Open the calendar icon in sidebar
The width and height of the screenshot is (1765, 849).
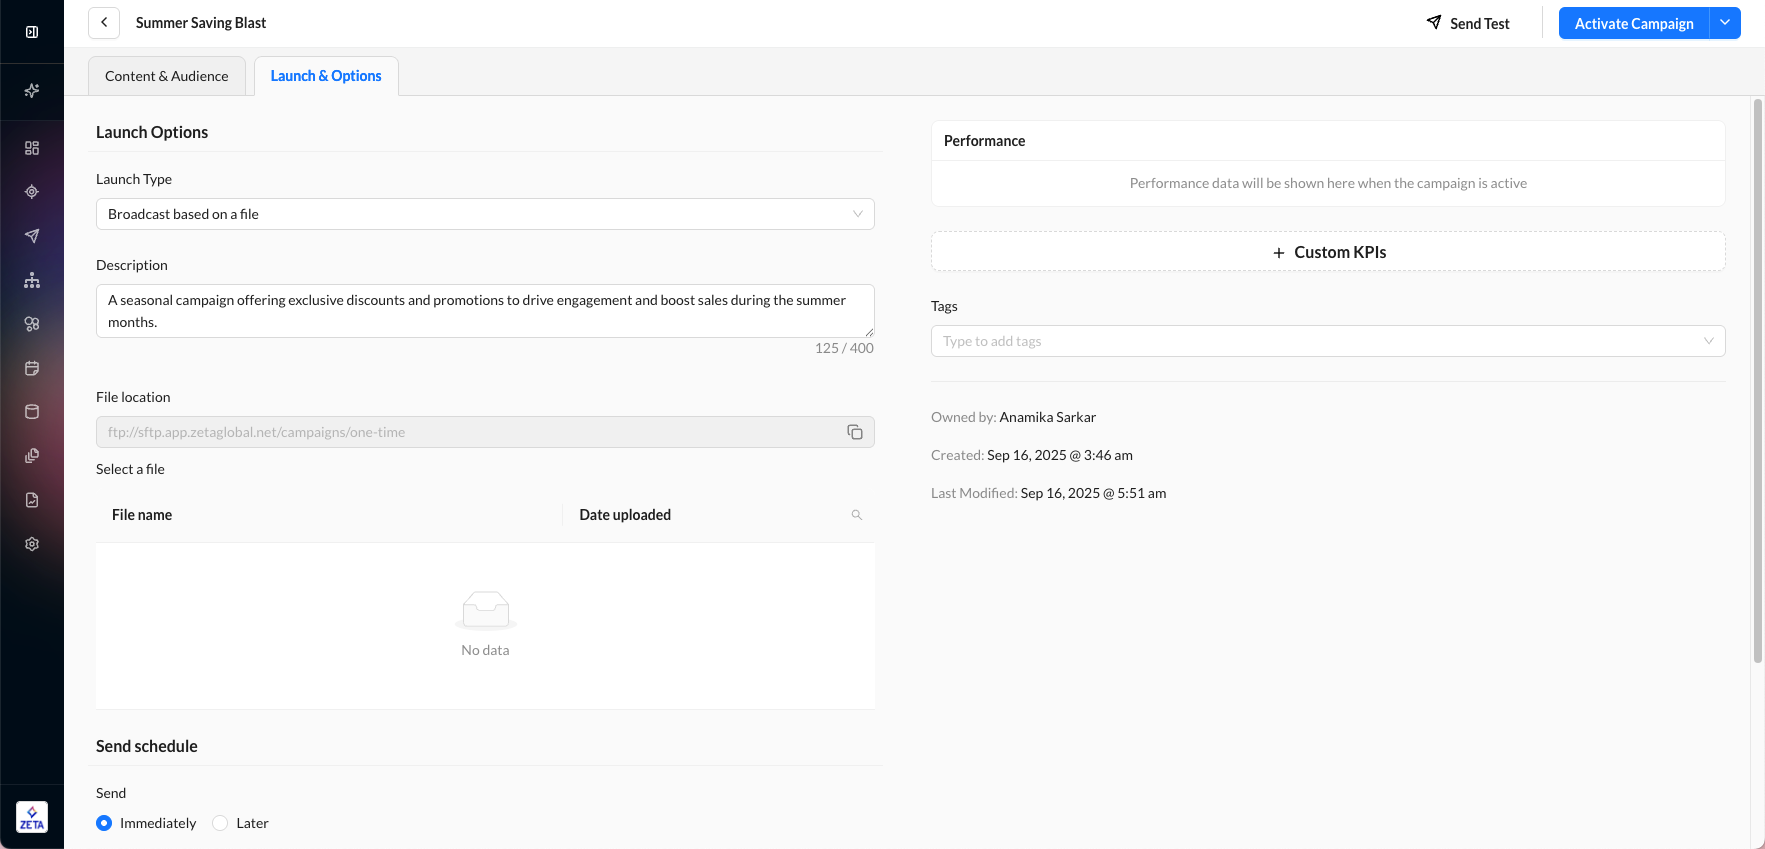point(32,368)
